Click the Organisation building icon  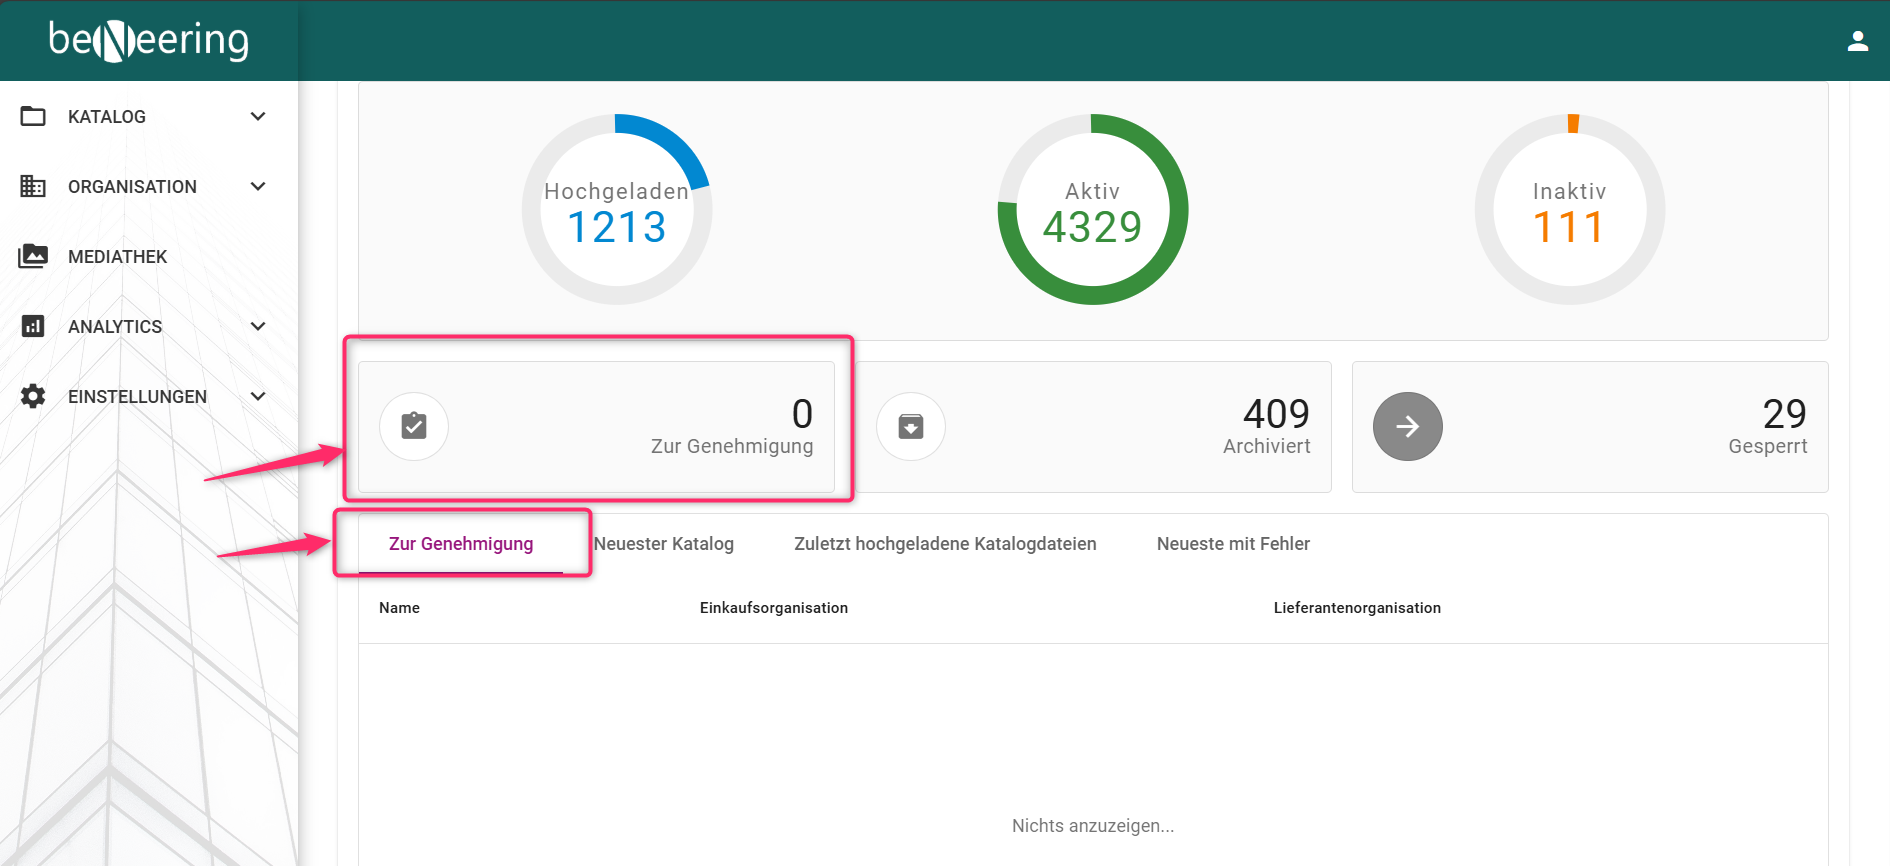click(33, 186)
